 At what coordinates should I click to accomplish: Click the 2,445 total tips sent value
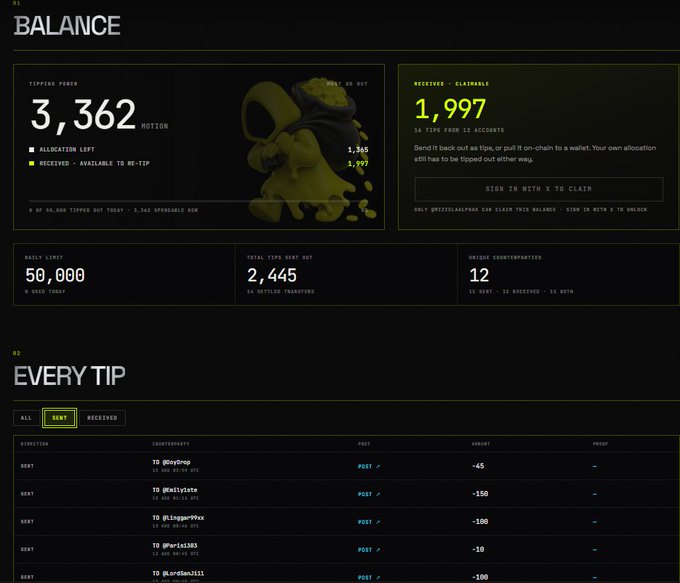coord(272,275)
